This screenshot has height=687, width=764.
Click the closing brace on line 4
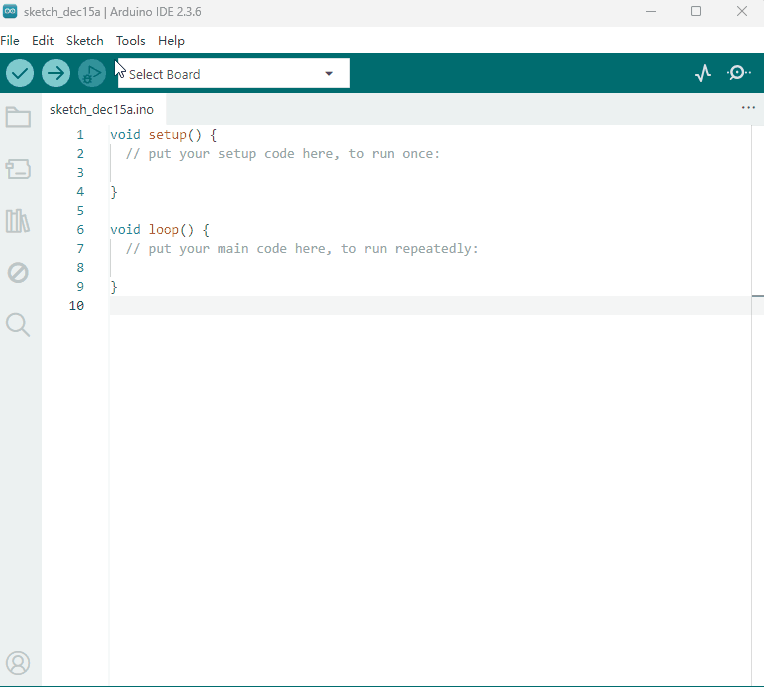114,192
